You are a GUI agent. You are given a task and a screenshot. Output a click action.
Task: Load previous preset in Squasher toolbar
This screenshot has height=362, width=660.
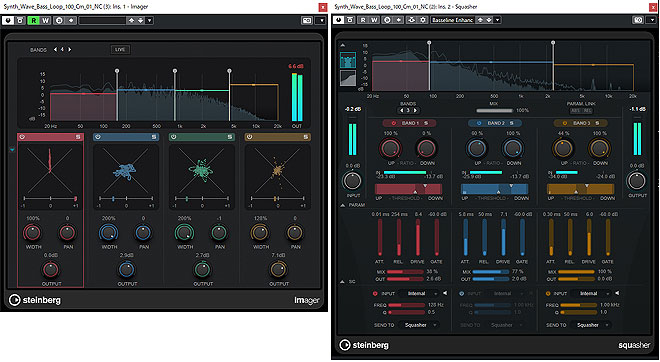tap(480, 20)
